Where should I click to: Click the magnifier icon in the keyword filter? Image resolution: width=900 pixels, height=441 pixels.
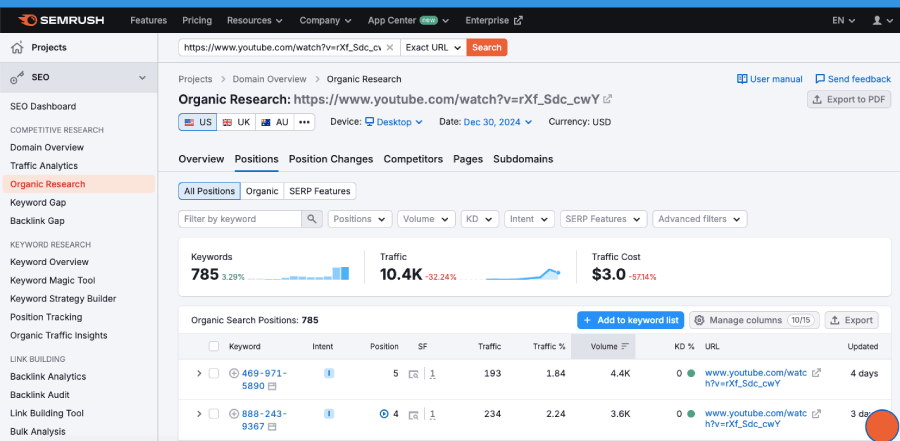(312, 219)
